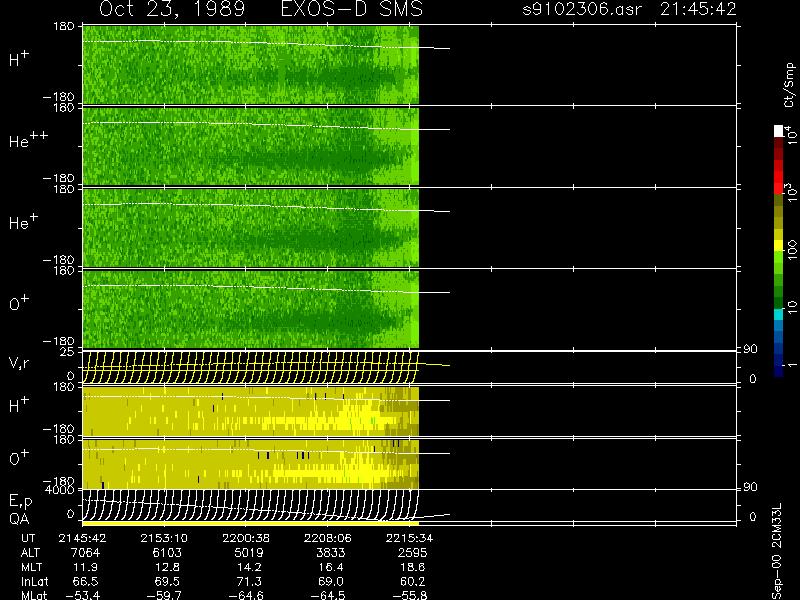Viewport: 800px width, 600px height.
Task: Click the ALT value under UT 2145:42
Action: [x=86, y=553]
